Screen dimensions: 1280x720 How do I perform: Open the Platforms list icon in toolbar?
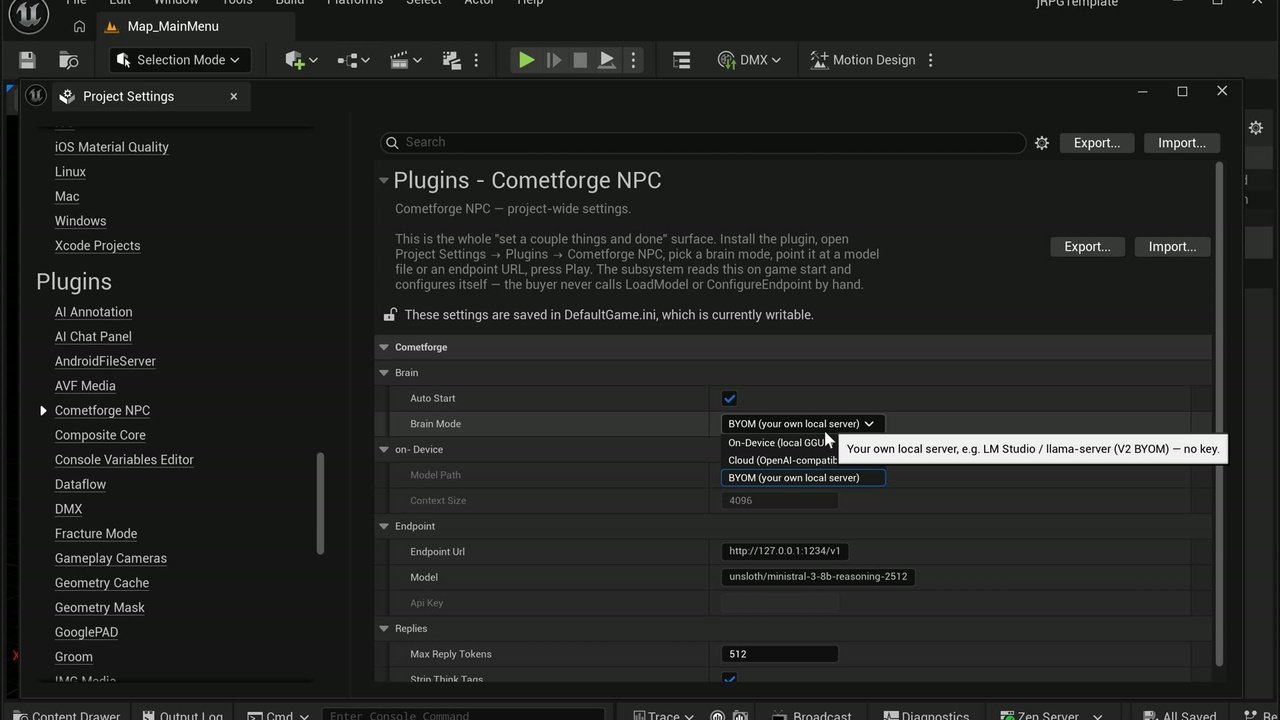[x=682, y=60]
